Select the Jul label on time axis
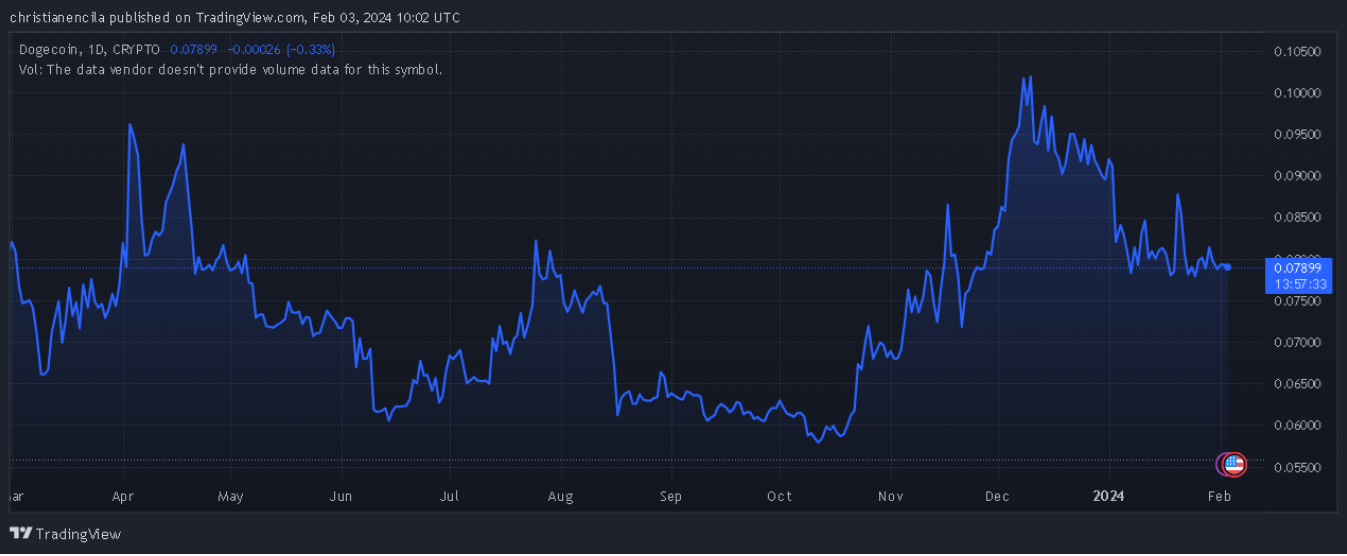Viewport: 1347px width, 556px height. click(x=450, y=496)
